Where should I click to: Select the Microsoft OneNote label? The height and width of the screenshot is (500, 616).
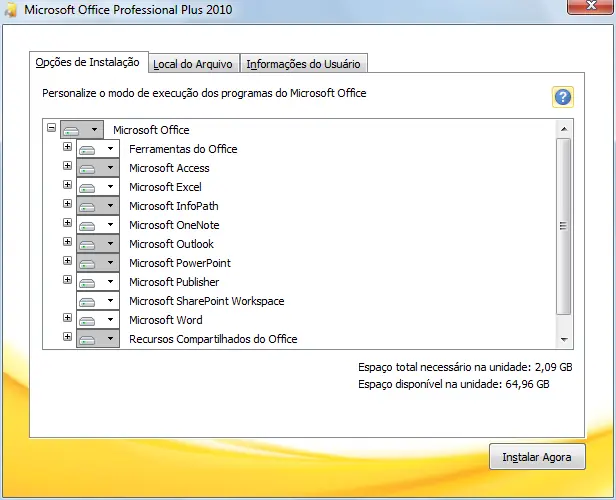[x=174, y=225]
